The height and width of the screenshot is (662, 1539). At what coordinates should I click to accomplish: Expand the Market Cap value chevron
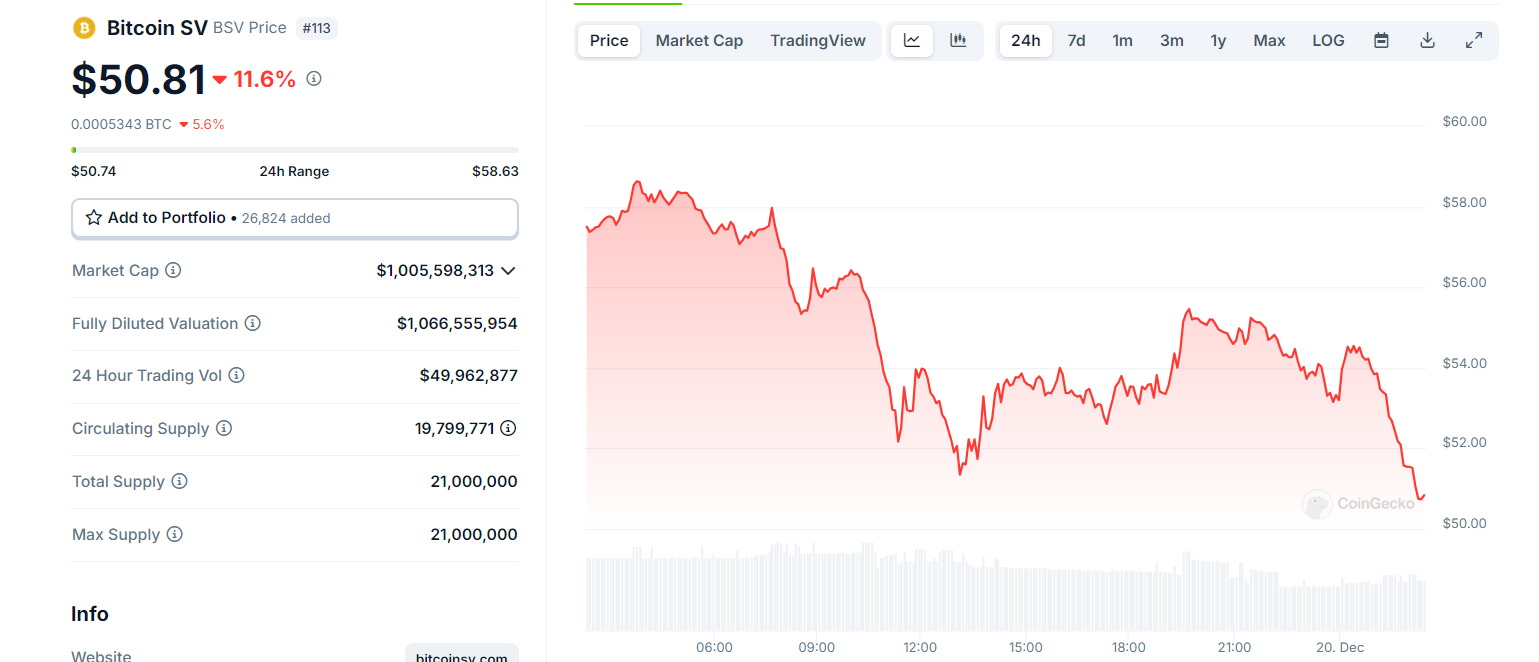click(x=508, y=271)
